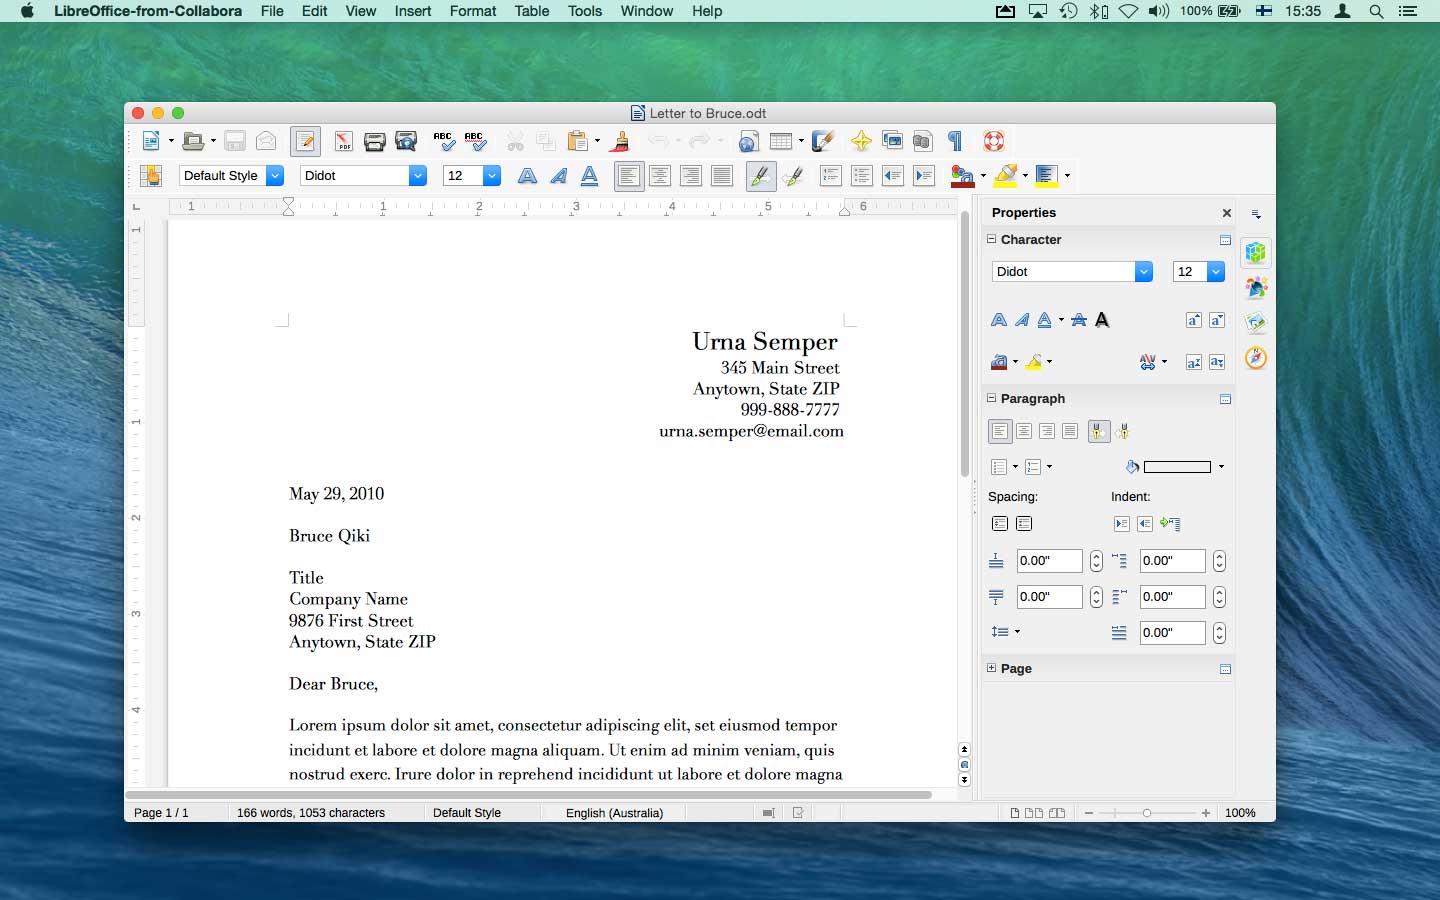Click the Above Paragraph Spacing input field

pos(1048,561)
